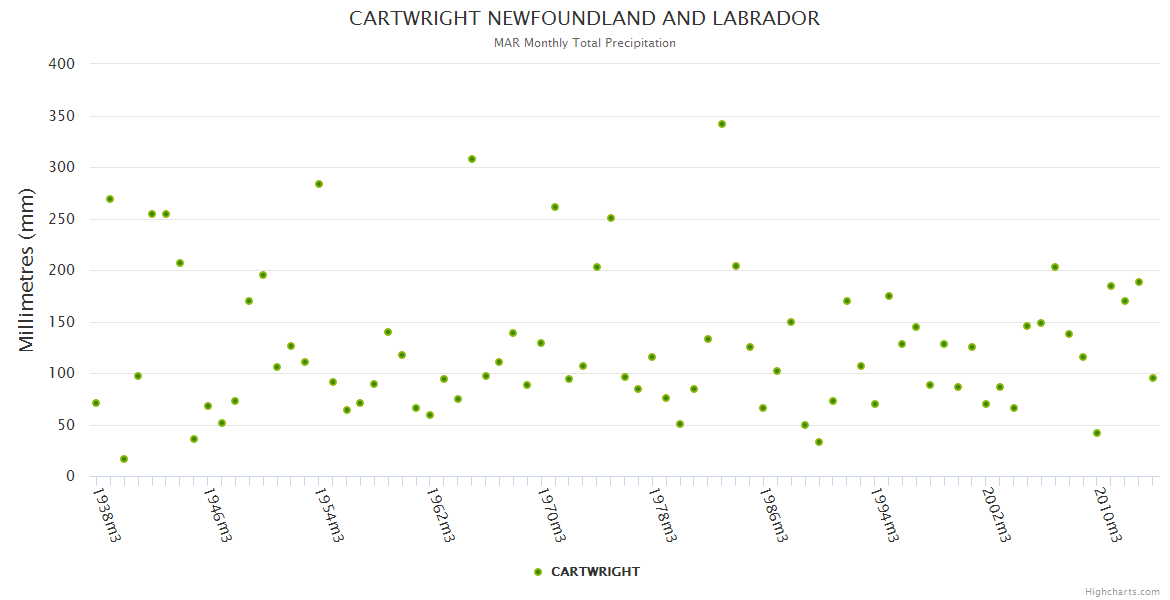Screen dimensions: 1170x600
Task: Click the 400 y-axis tick label
Action: coord(62,64)
